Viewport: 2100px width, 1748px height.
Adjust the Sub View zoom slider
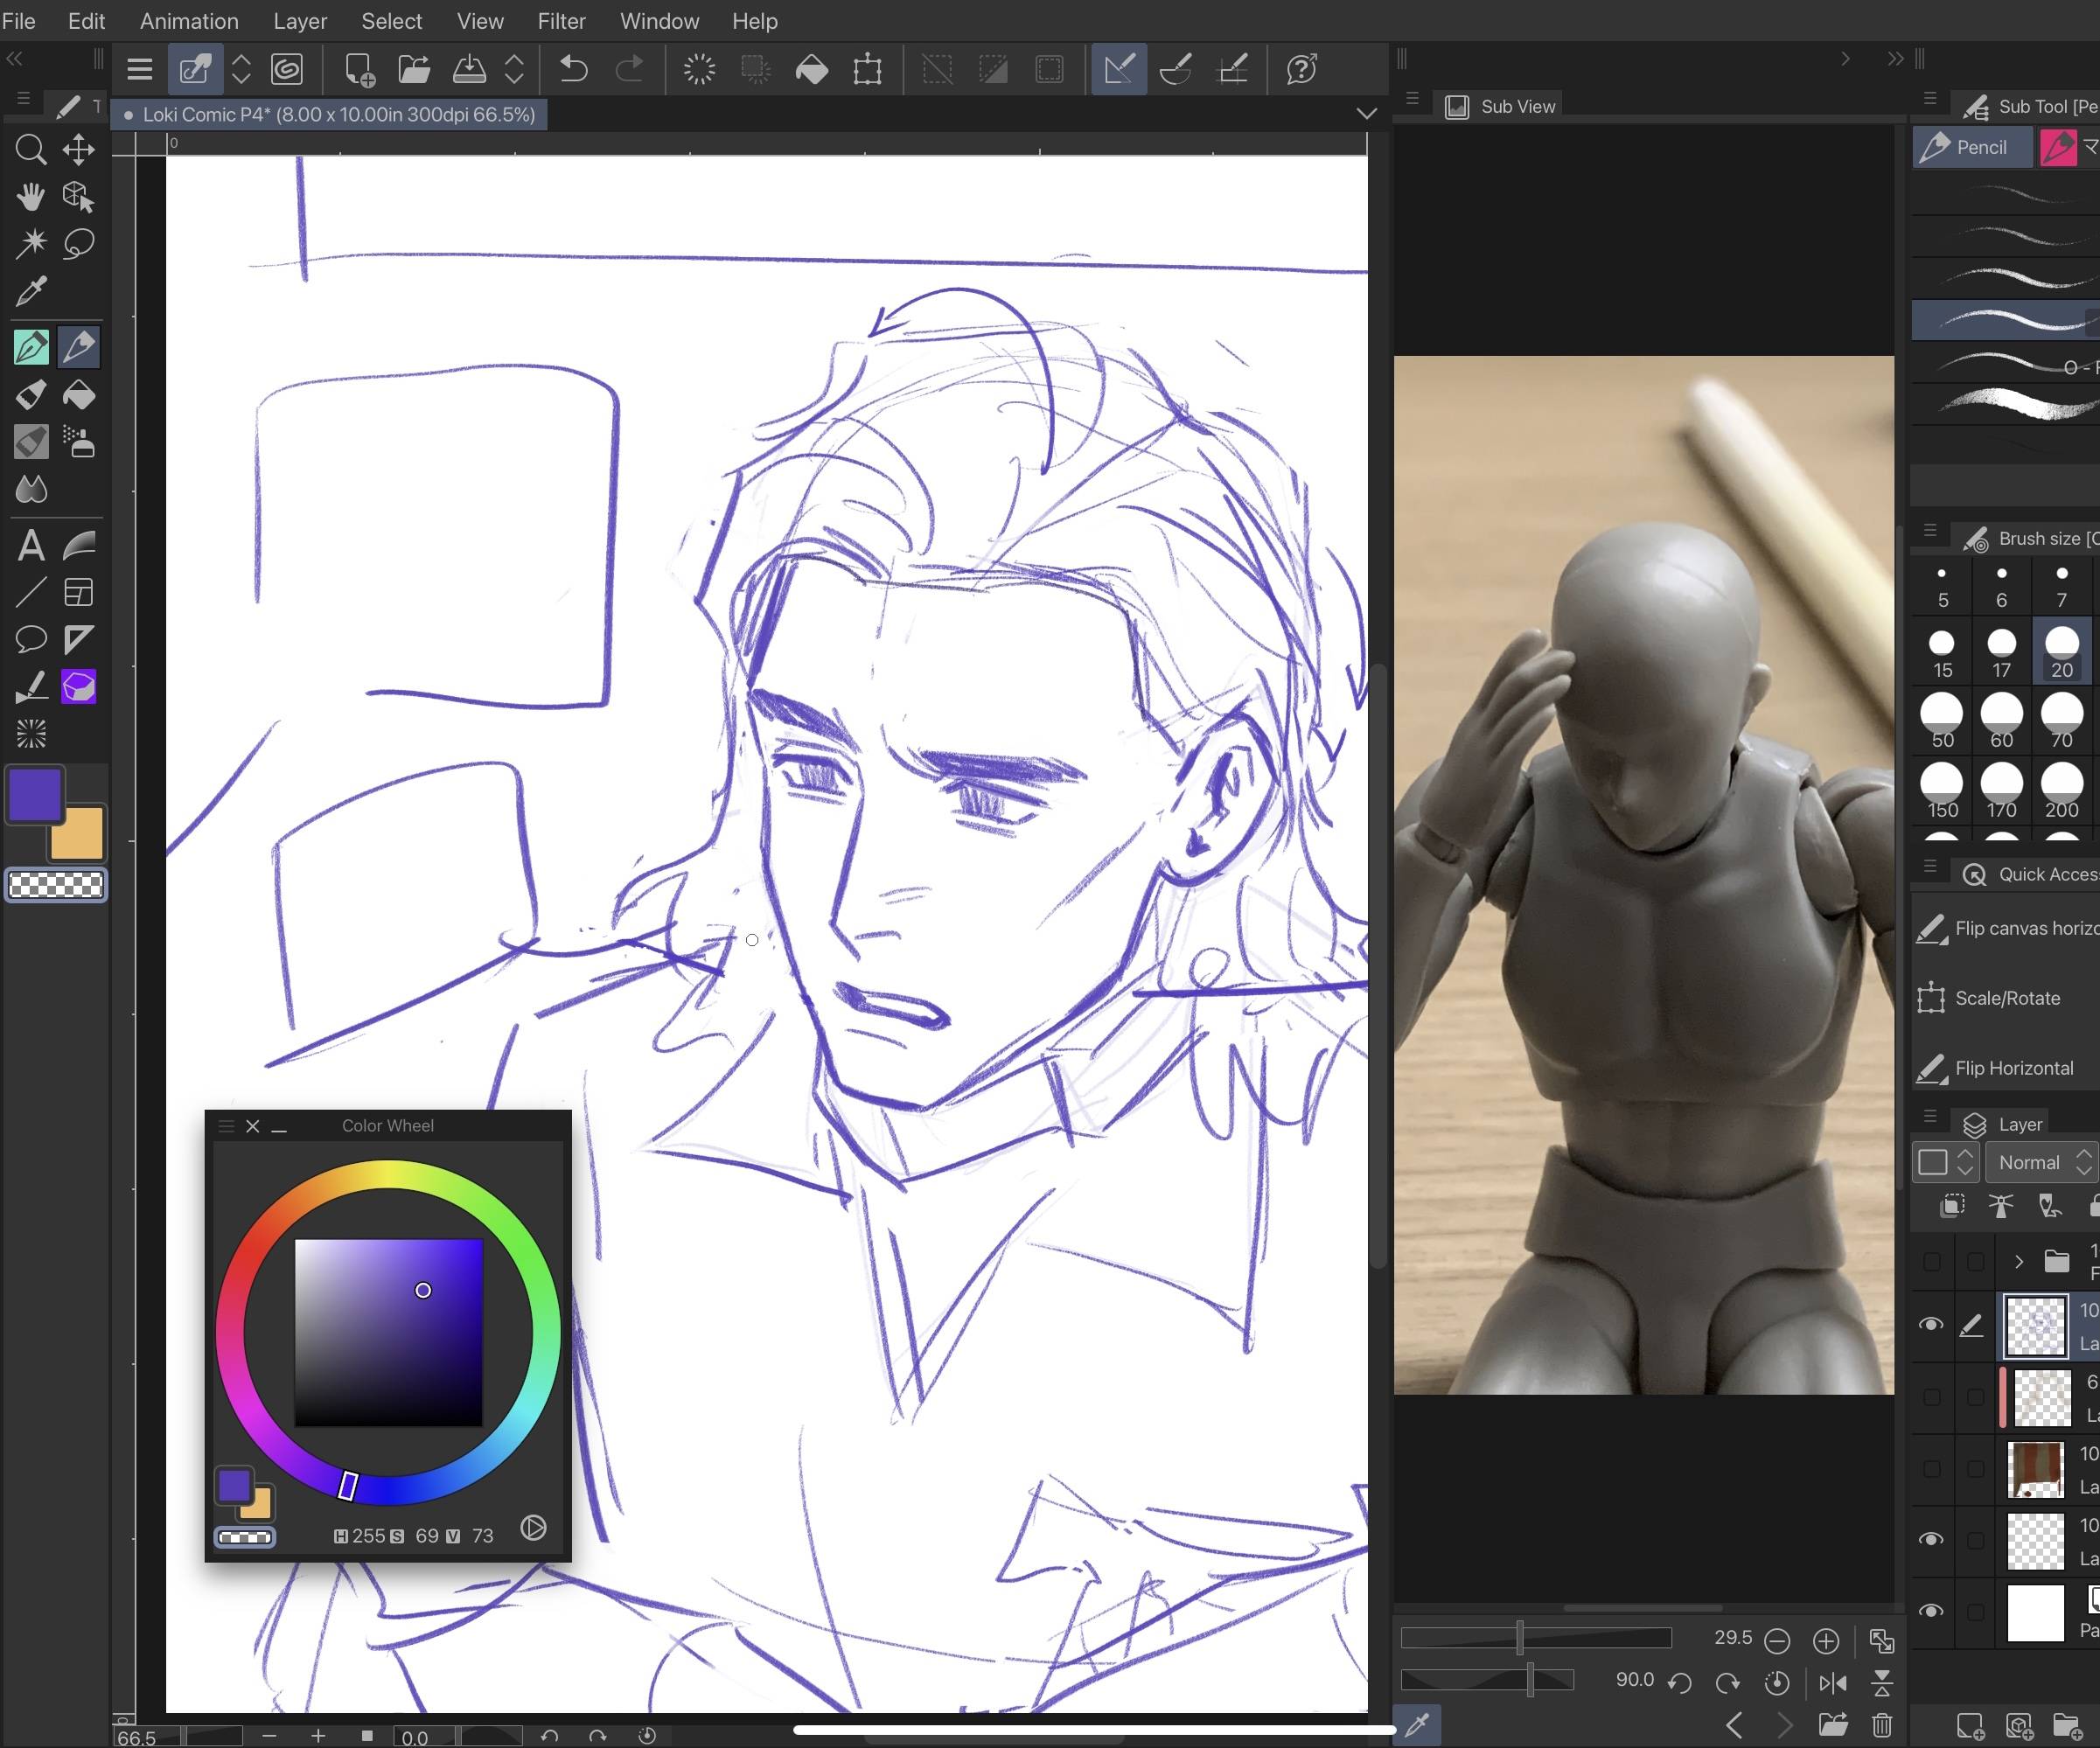[x=1536, y=1638]
